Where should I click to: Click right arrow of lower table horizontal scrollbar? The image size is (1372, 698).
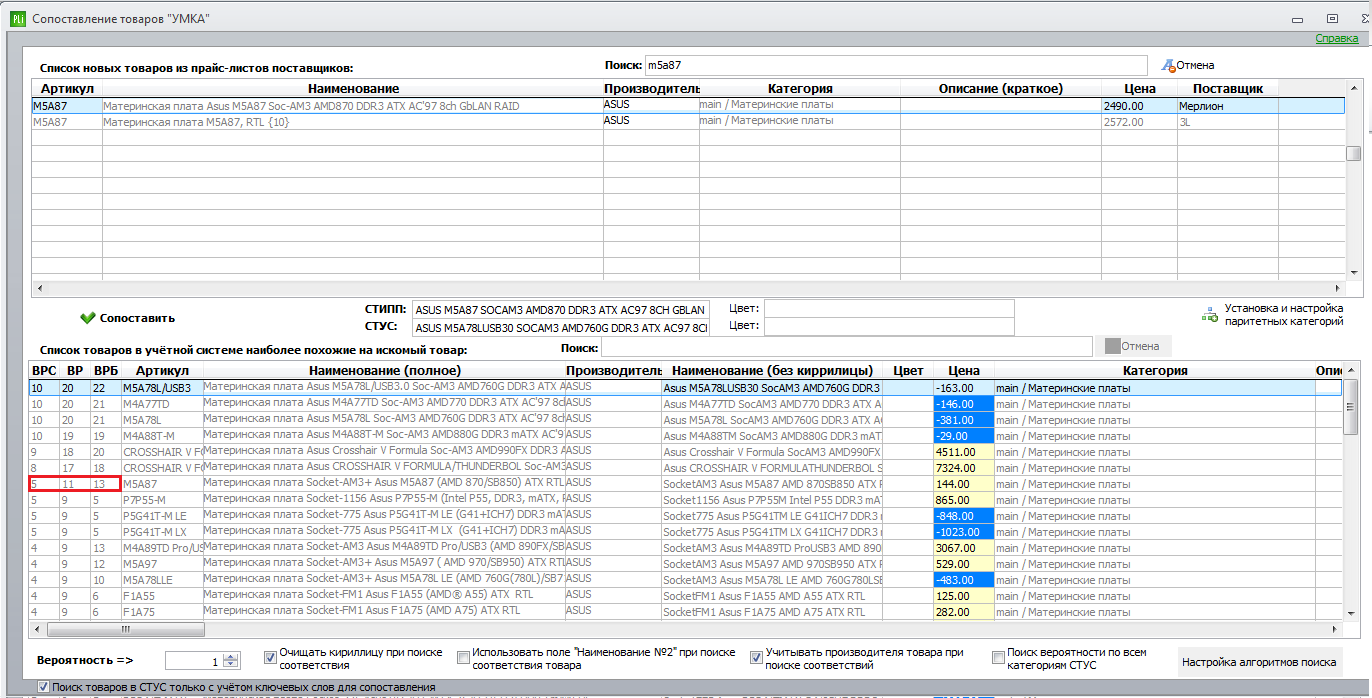click(1337, 629)
